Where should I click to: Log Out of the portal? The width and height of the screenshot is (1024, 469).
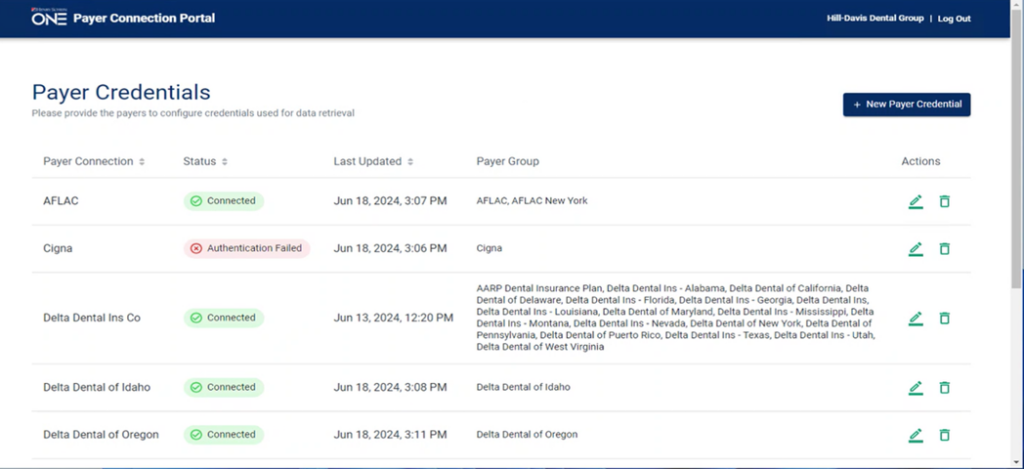point(954,19)
